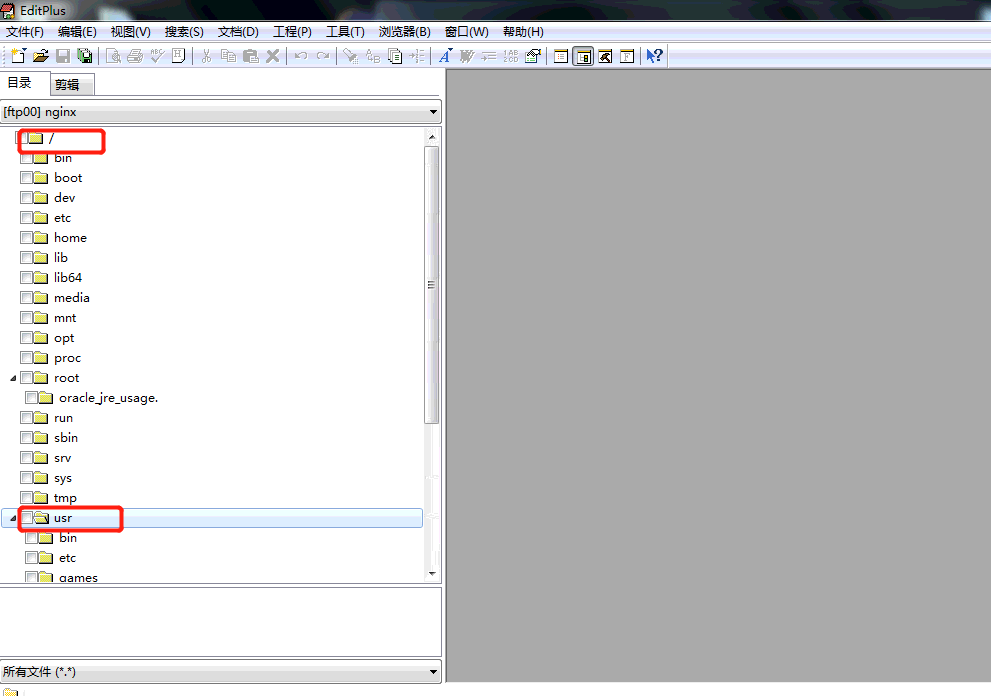Click the Print printer icon
Viewport: 991px width, 696px height.
click(135, 56)
